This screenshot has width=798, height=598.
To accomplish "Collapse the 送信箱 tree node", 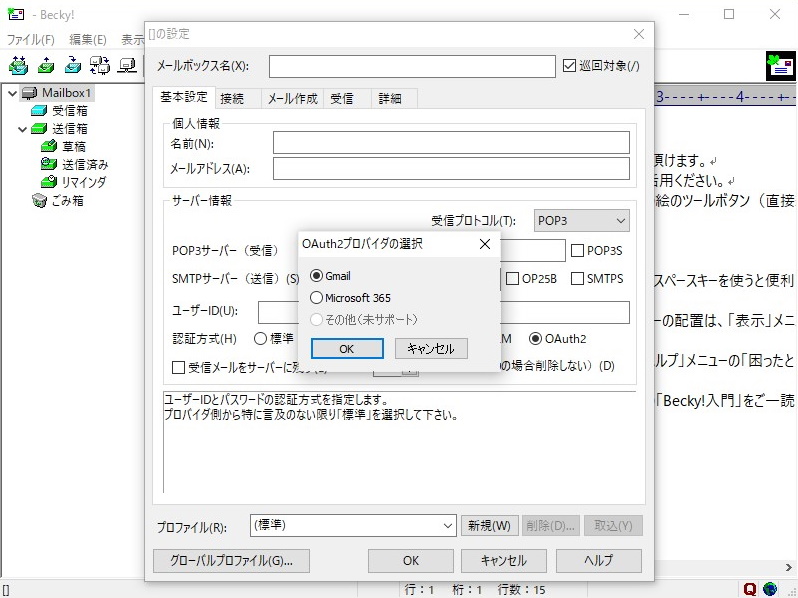I will coord(22,129).
